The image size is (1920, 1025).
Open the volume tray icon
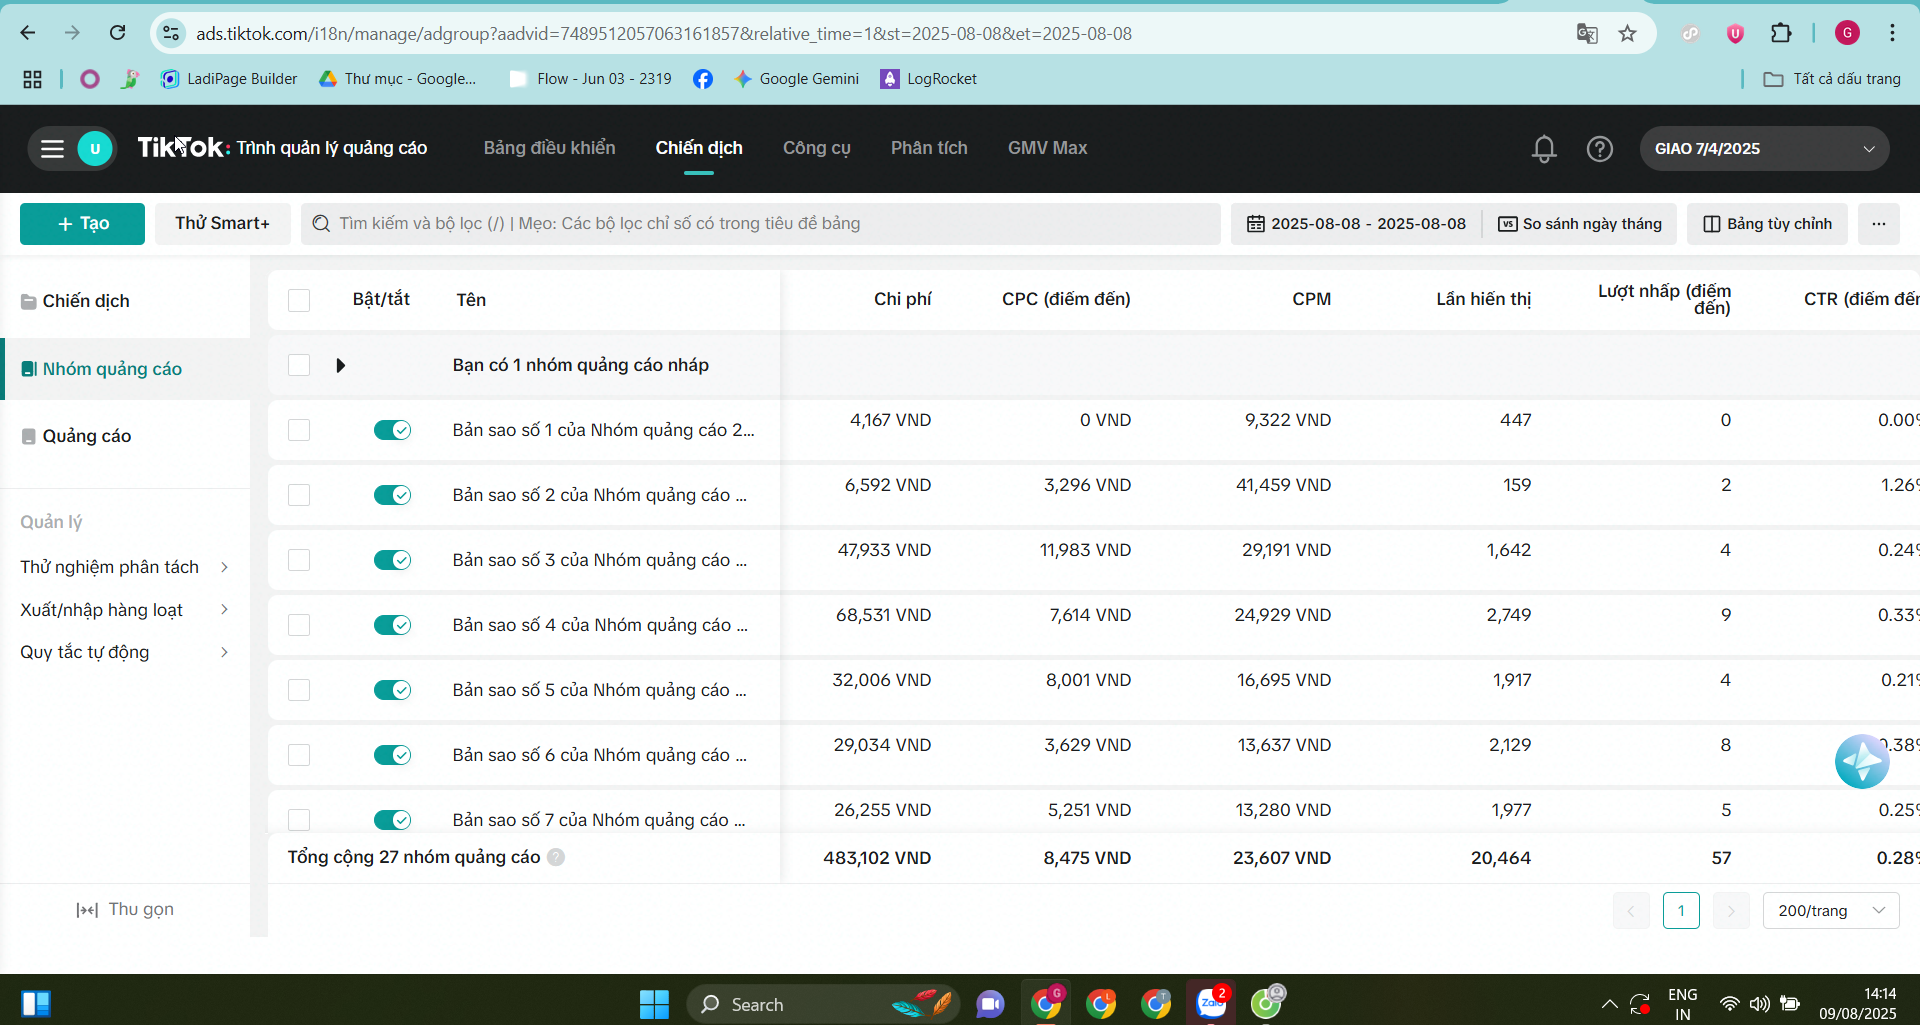click(x=1760, y=1003)
